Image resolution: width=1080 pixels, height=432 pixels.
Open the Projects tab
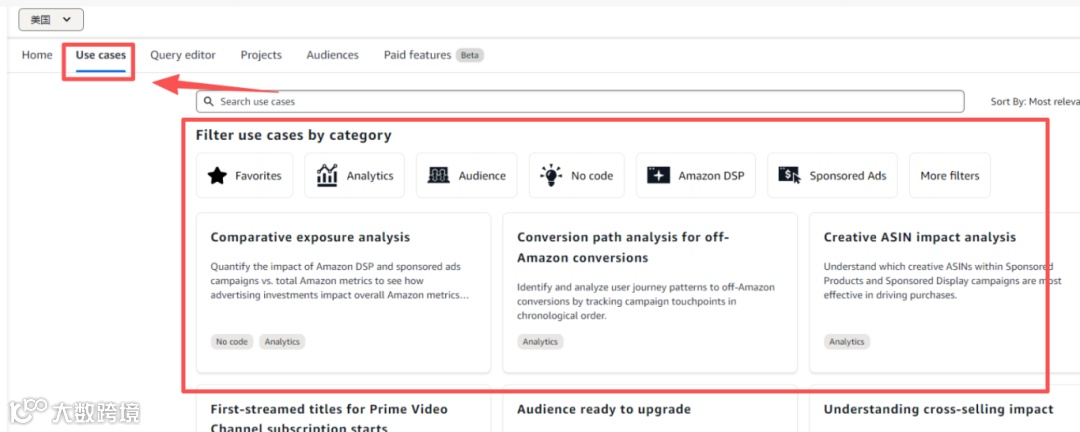[x=261, y=55]
